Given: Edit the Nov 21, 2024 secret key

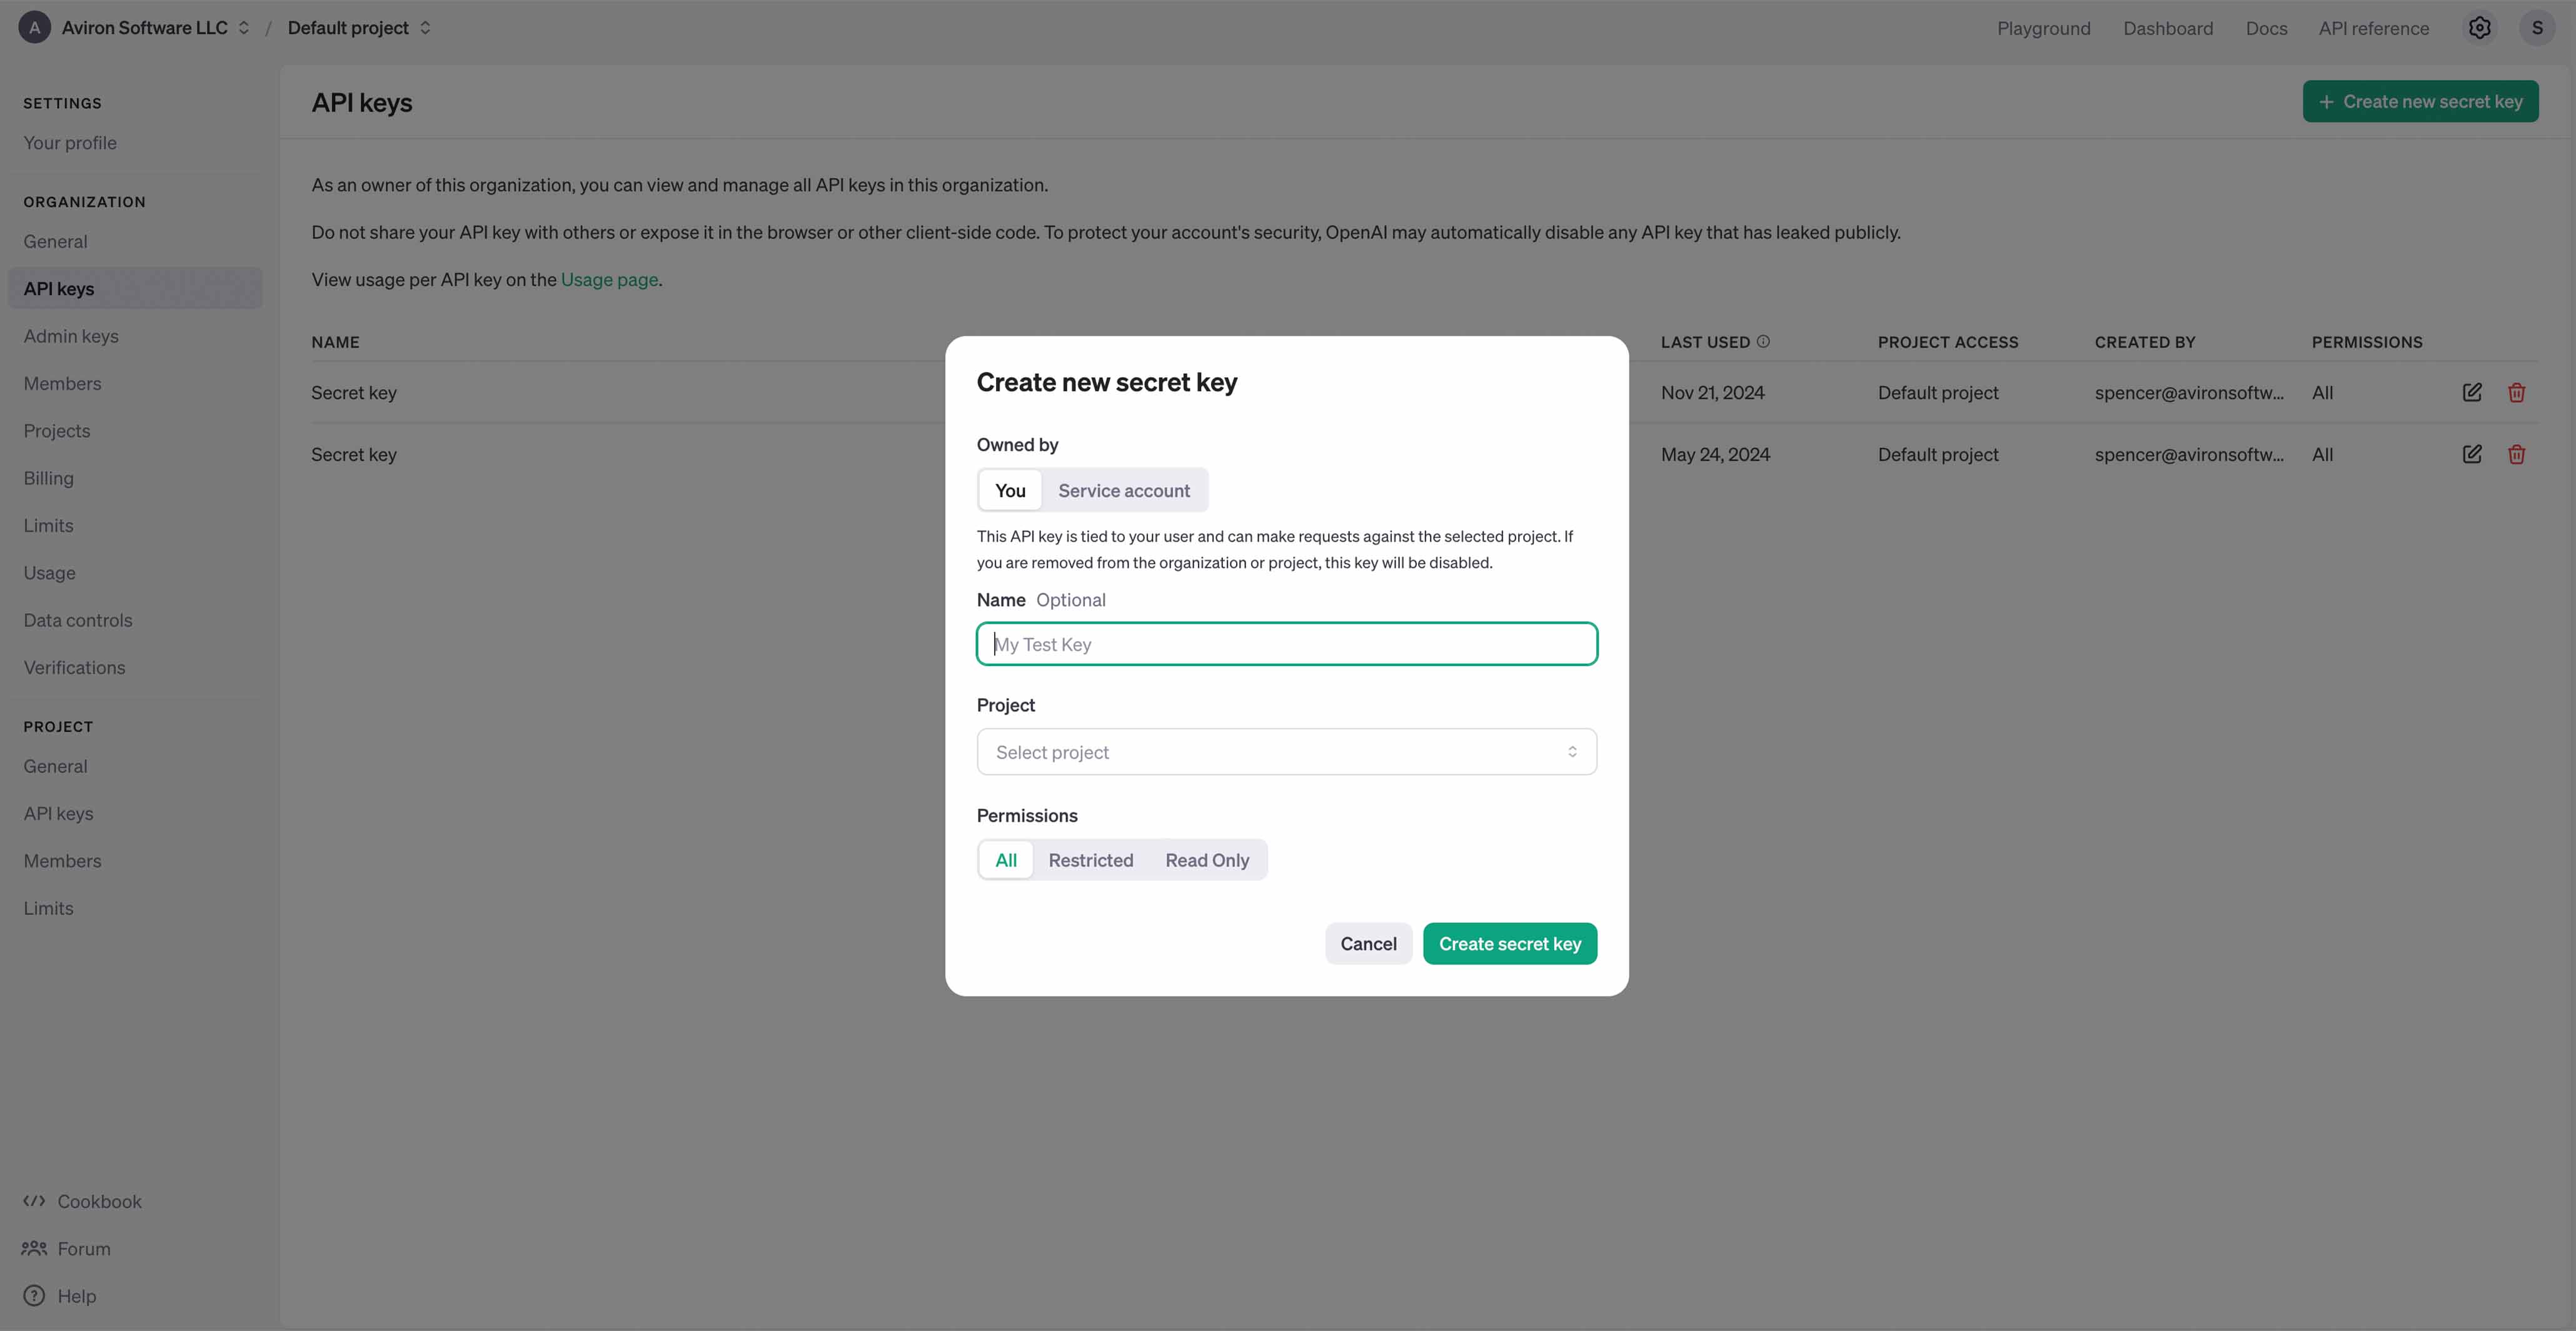Looking at the screenshot, I should click(x=2472, y=392).
